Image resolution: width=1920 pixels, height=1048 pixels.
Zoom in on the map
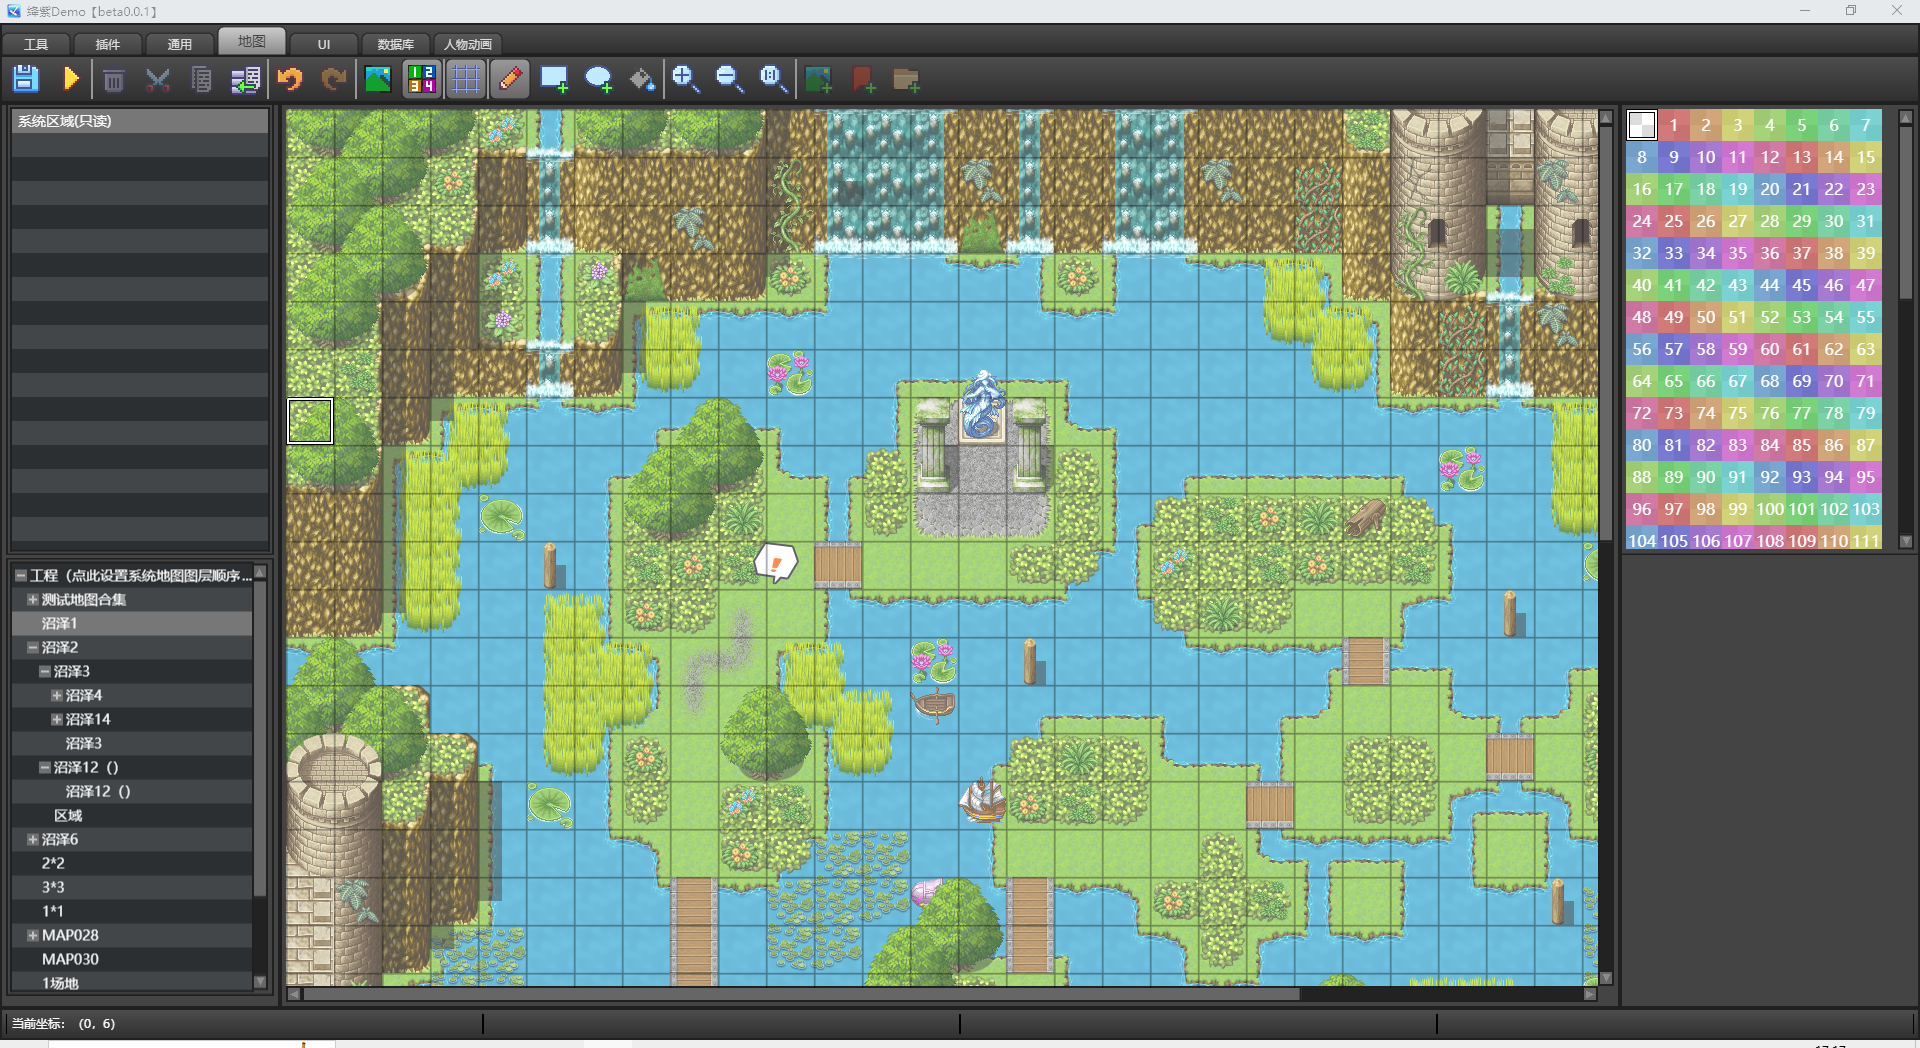coord(686,79)
